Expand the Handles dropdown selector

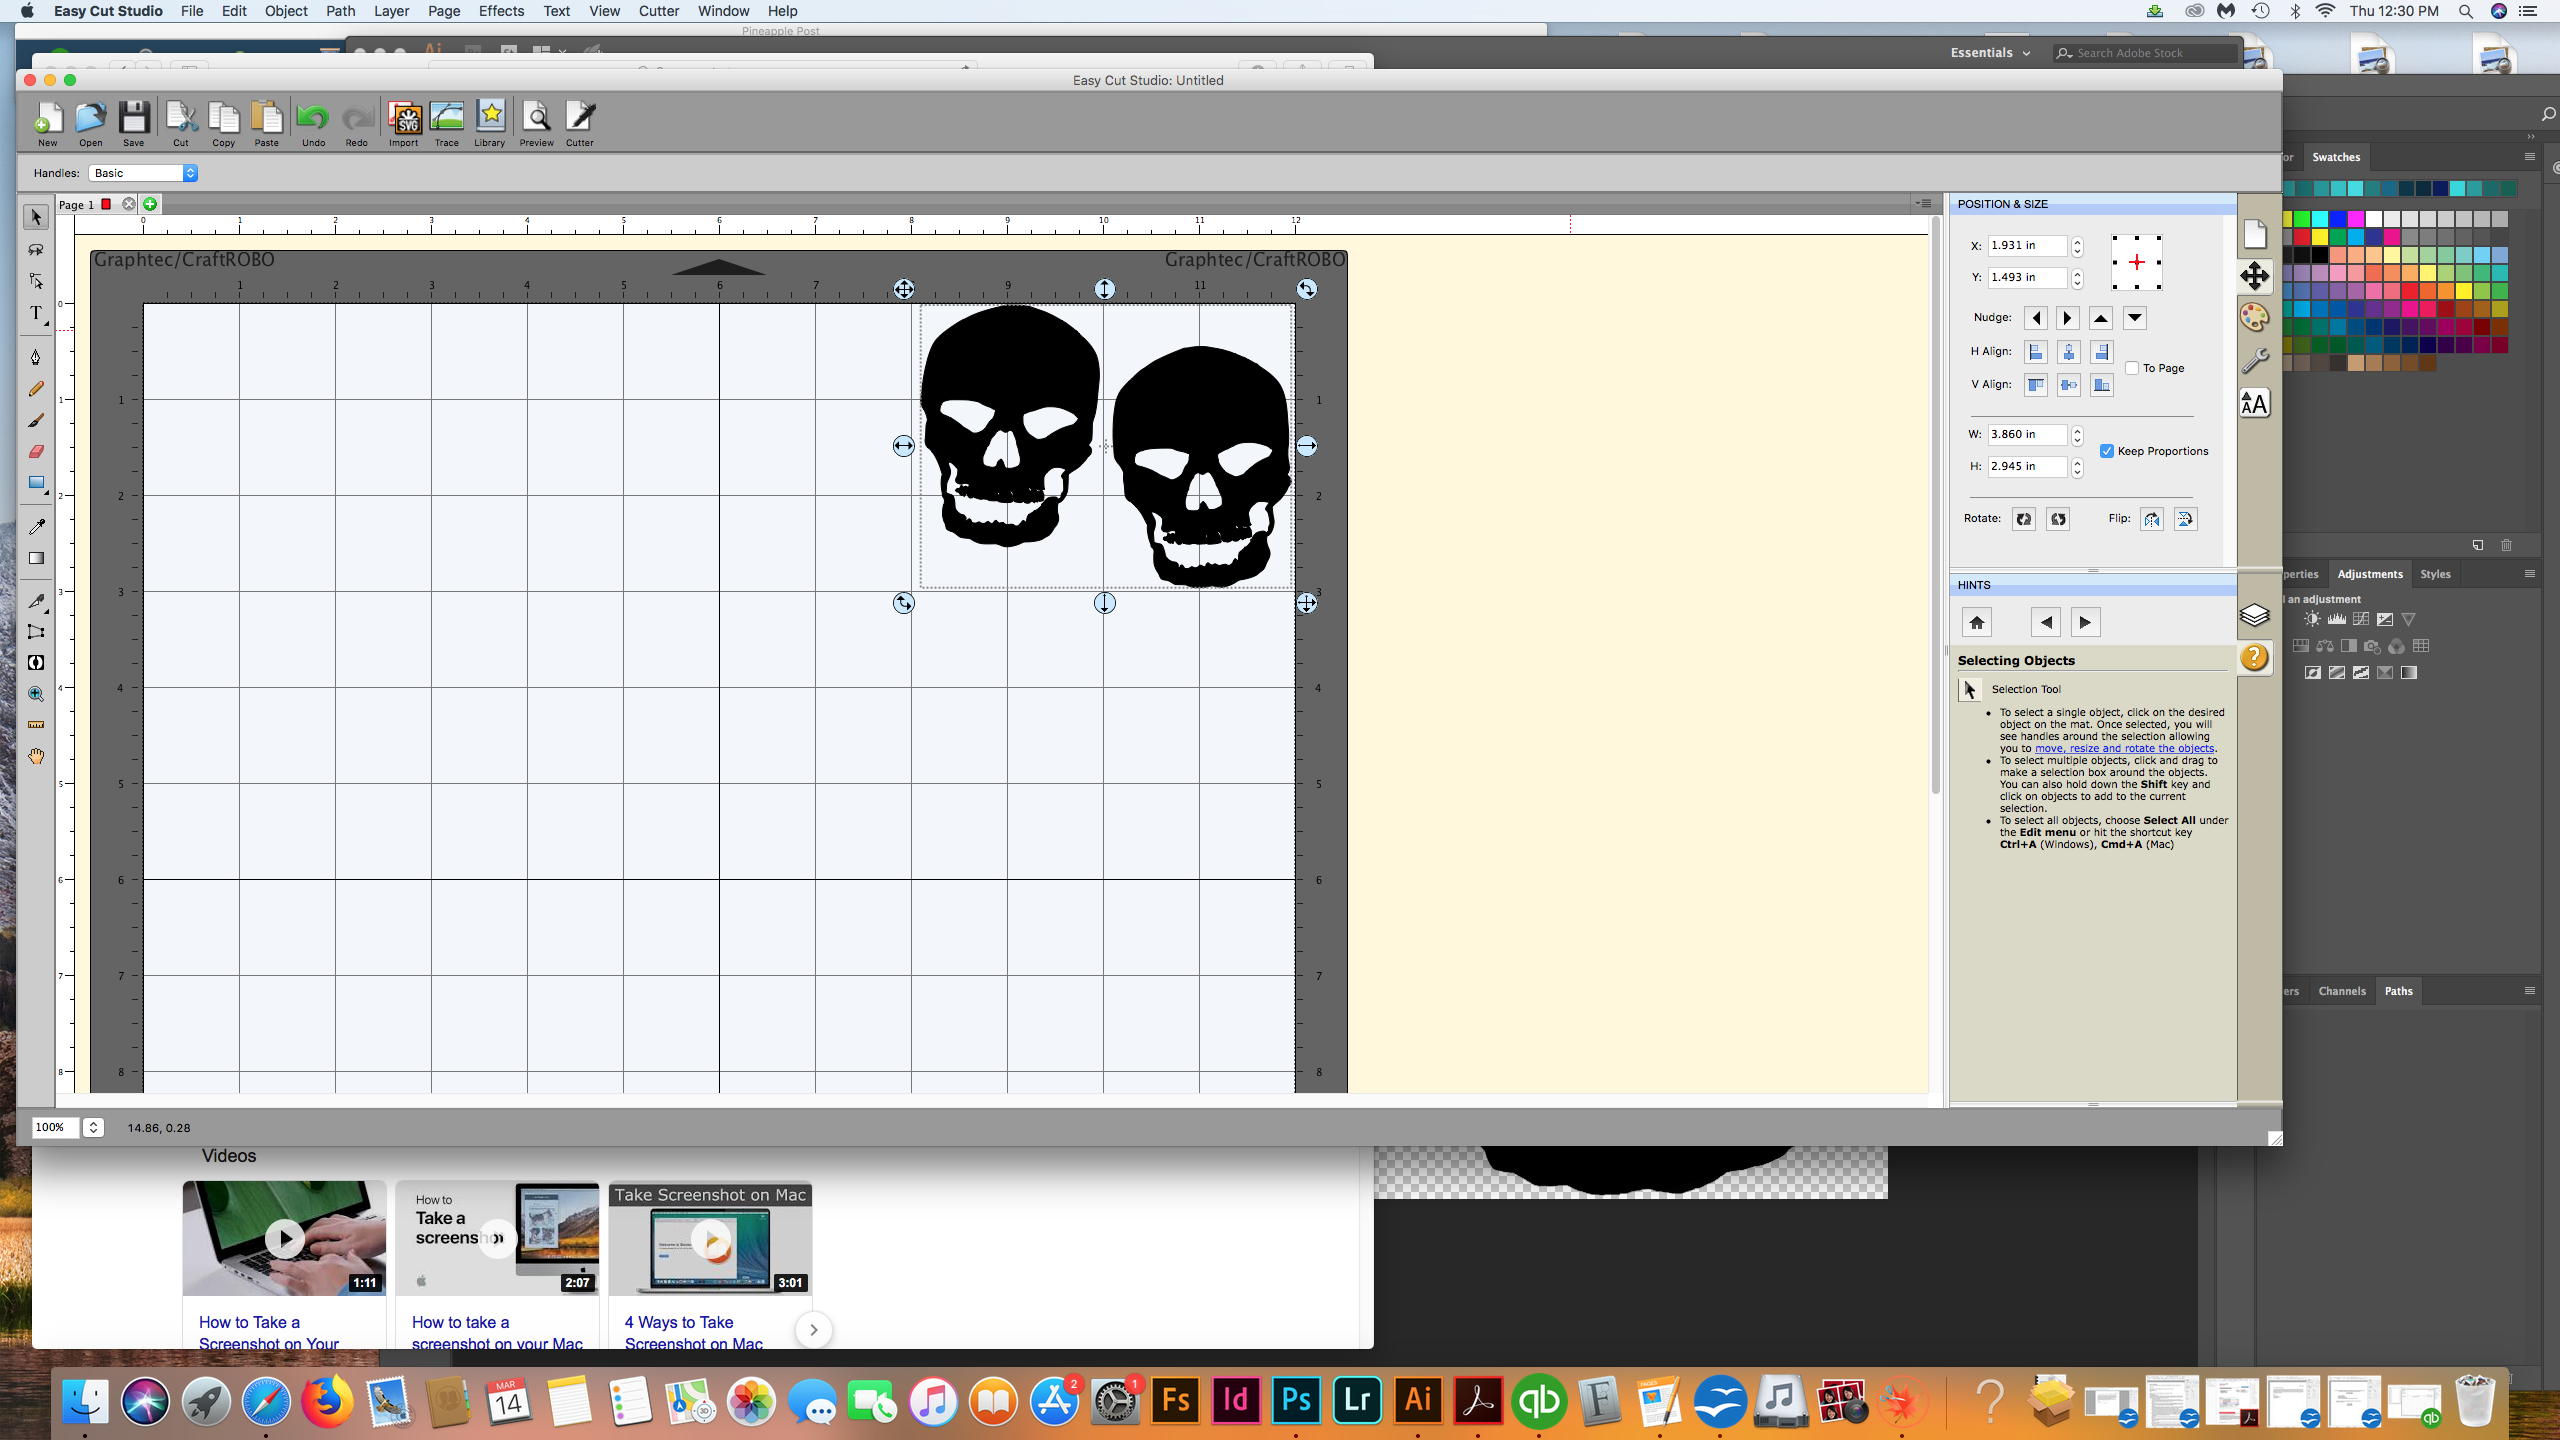188,172
